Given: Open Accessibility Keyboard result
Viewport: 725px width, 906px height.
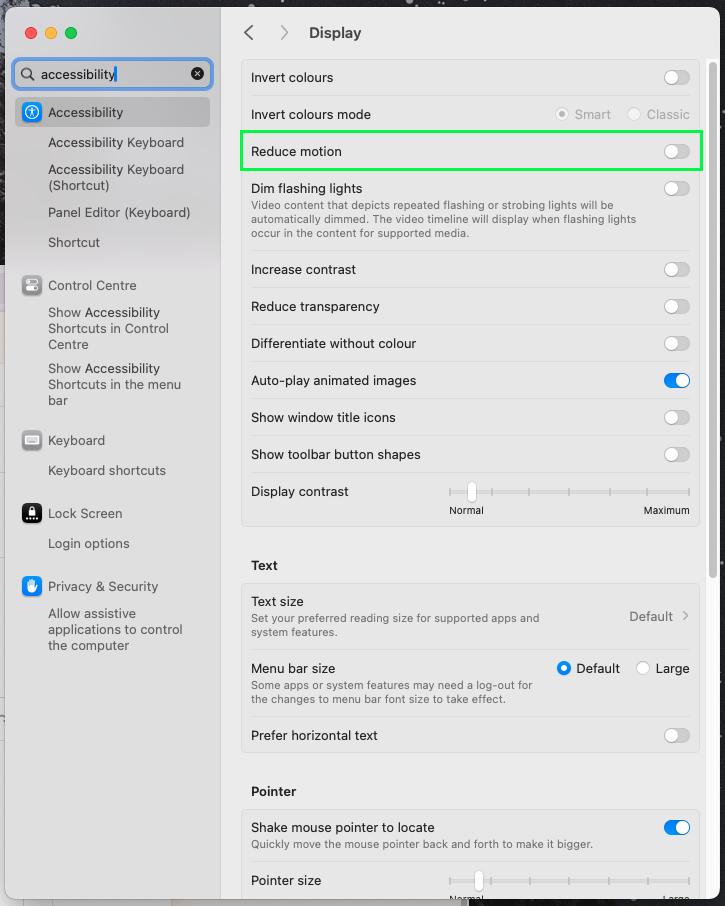Looking at the screenshot, I should [x=116, y=142].
